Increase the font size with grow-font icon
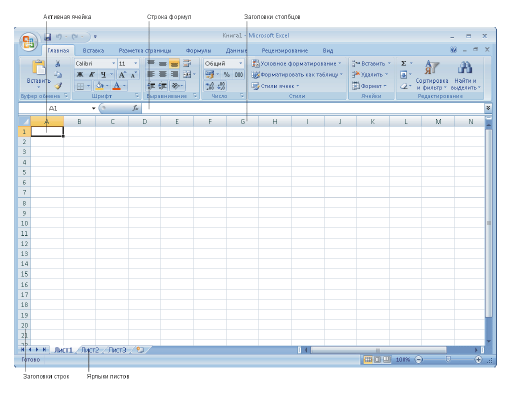The width and height of the screenshot is (522, 399). 122,75
